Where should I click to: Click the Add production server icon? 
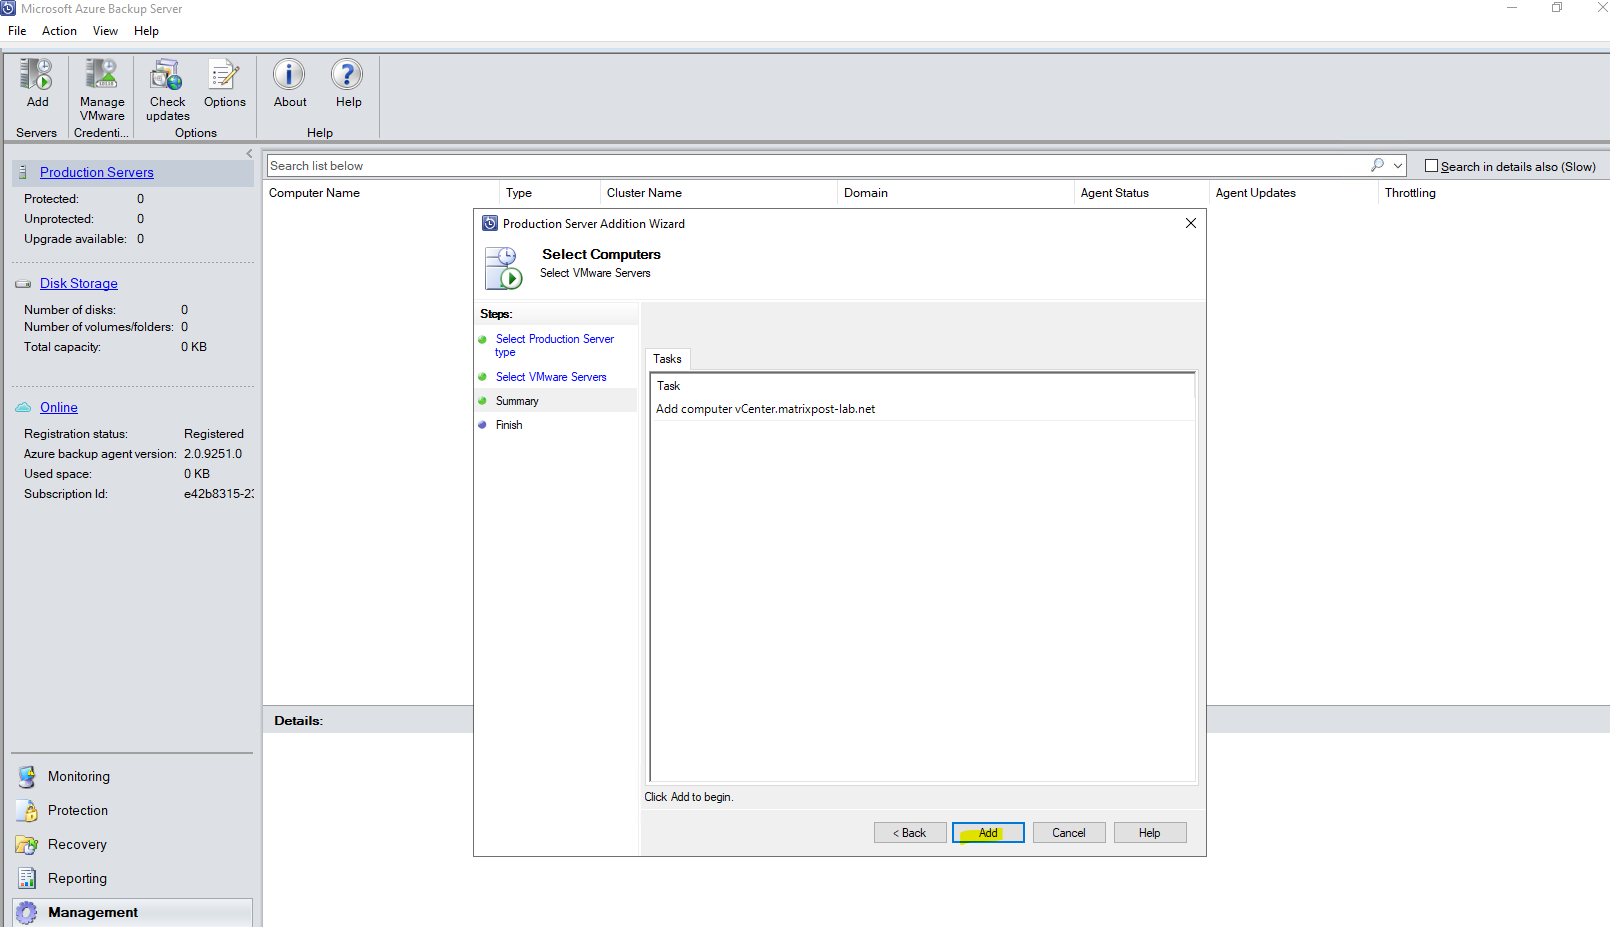coord(37,74)
